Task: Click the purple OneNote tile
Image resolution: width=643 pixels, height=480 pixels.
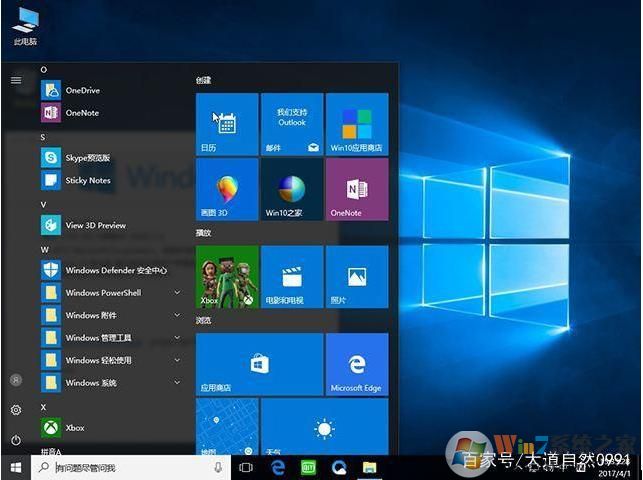Action: coord(357,189)
